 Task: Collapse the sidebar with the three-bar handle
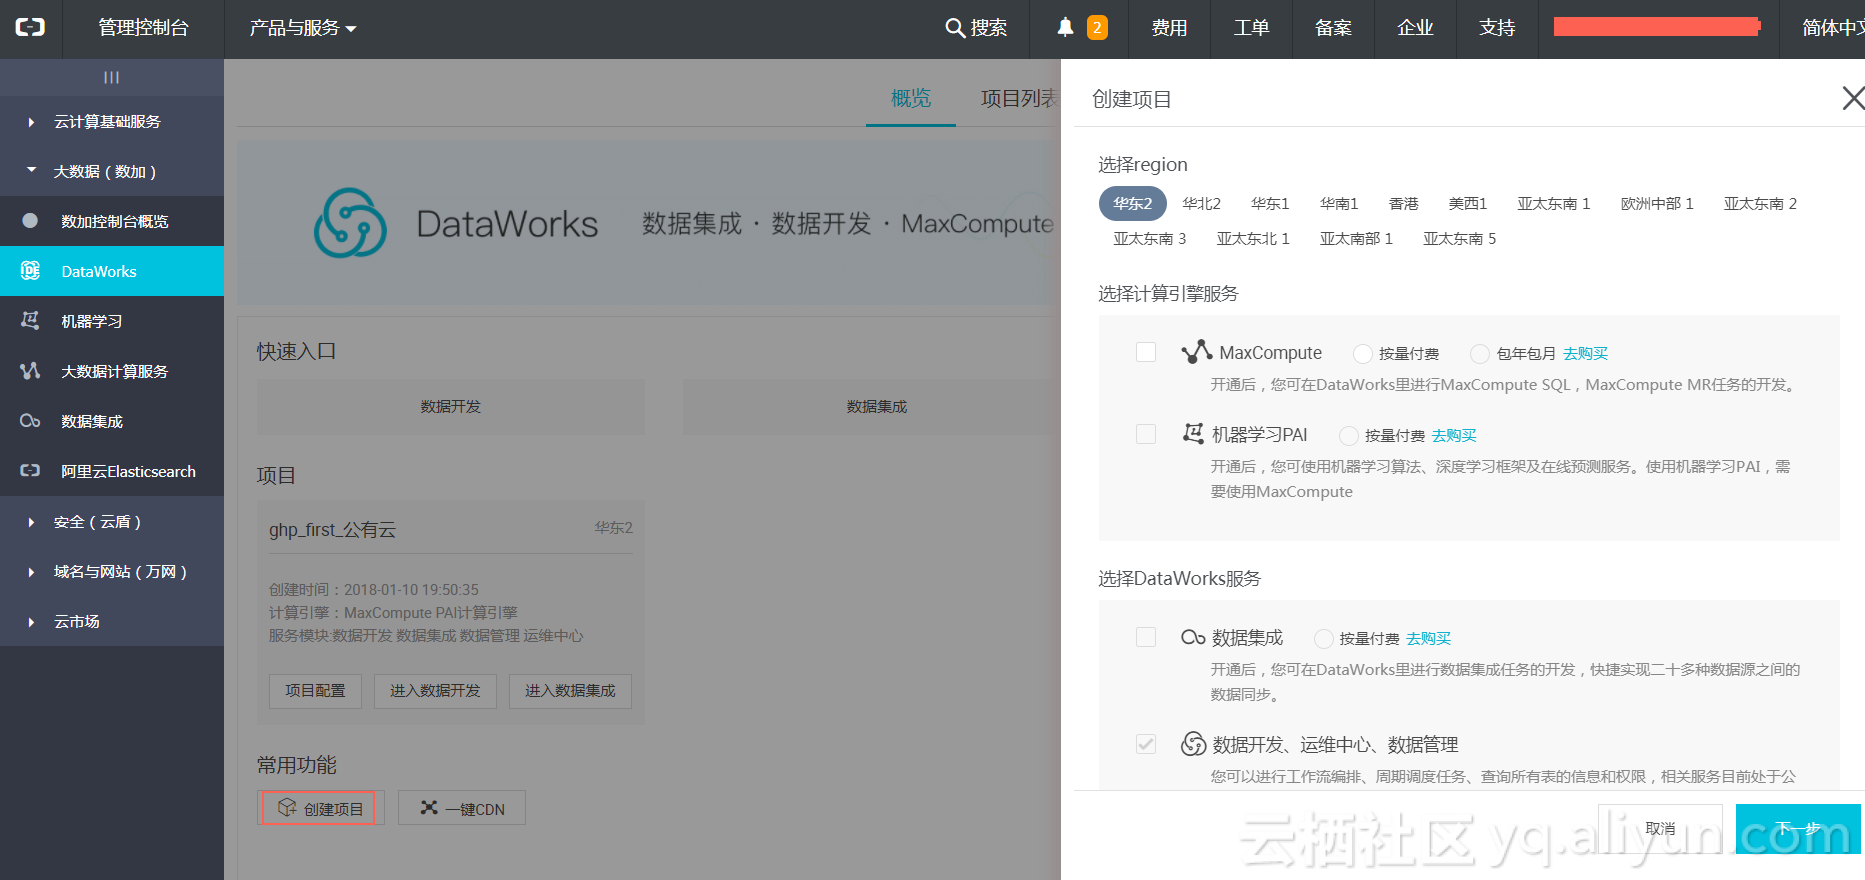(x=111, y=77)
